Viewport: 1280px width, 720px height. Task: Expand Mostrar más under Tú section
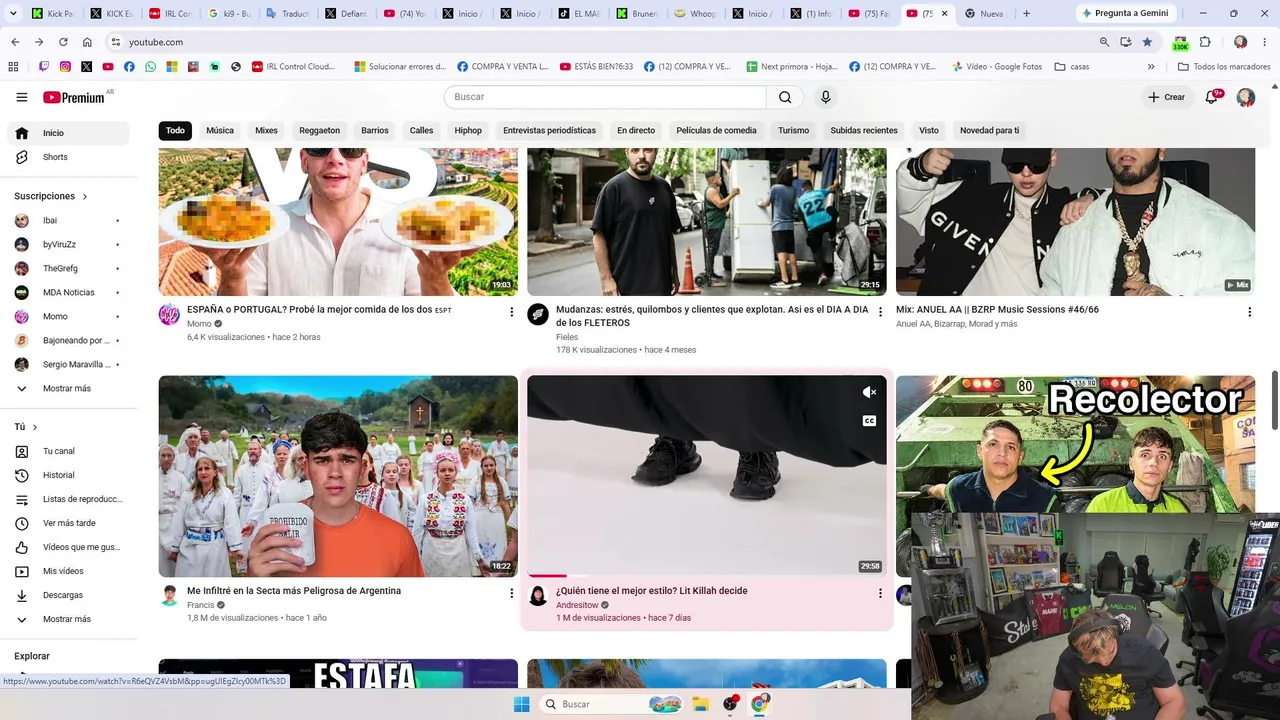68,619
